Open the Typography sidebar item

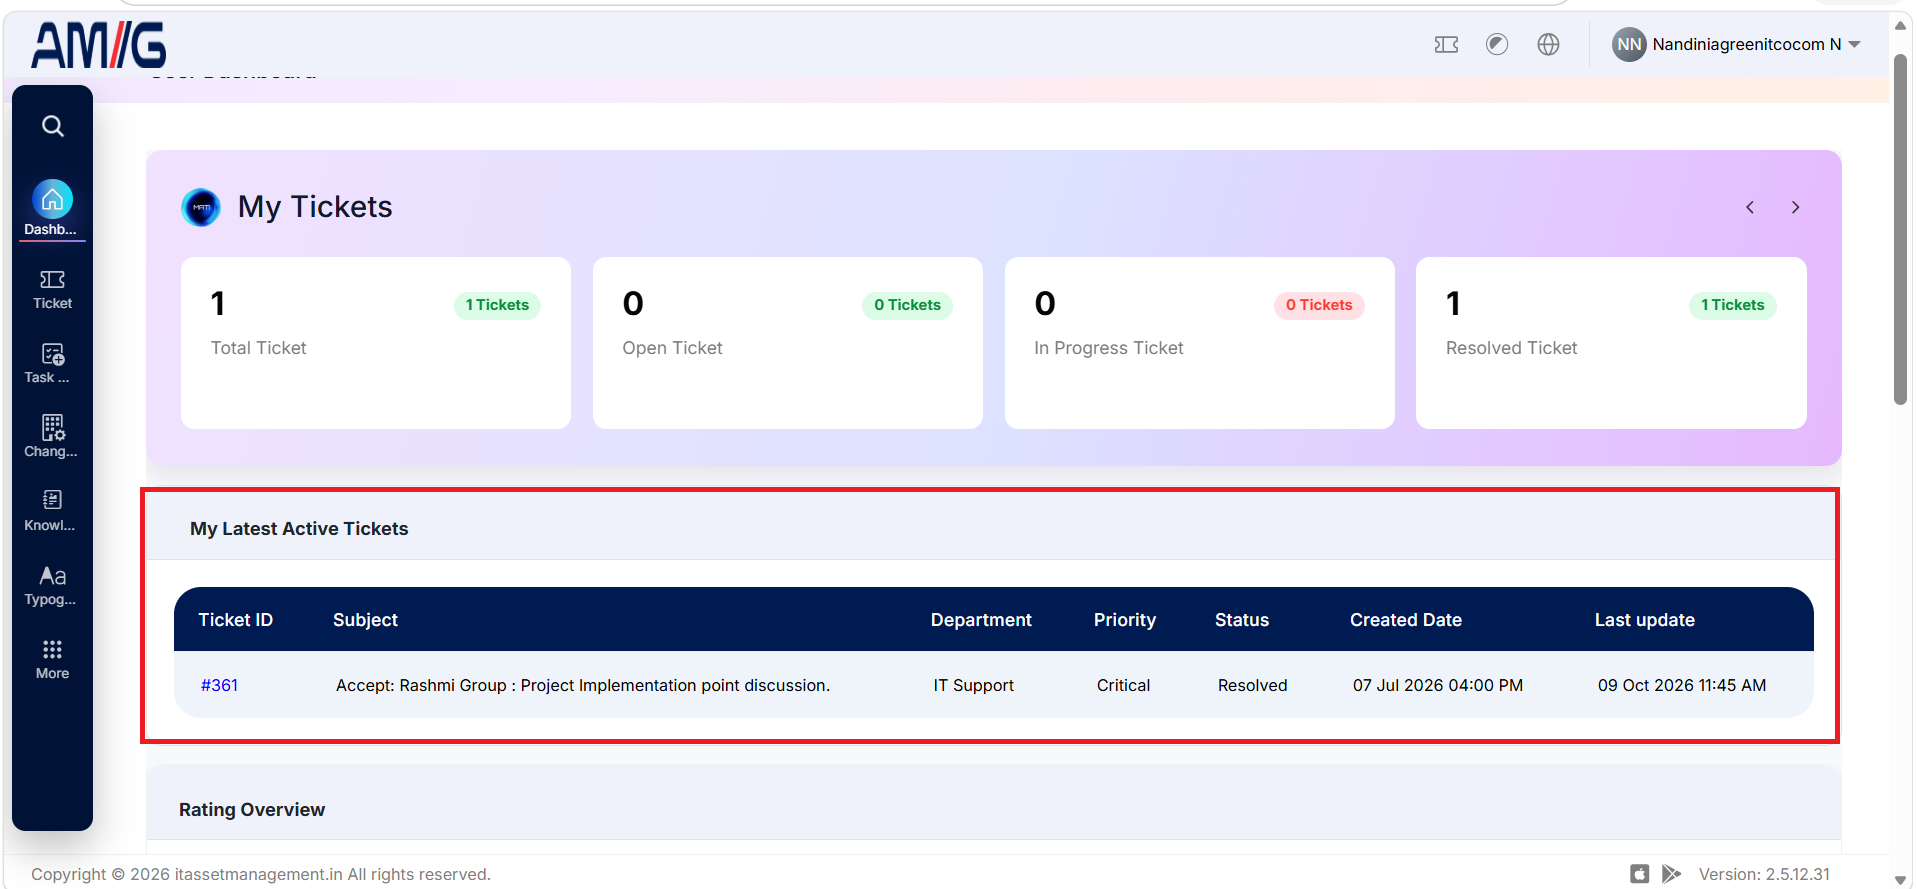52,585
